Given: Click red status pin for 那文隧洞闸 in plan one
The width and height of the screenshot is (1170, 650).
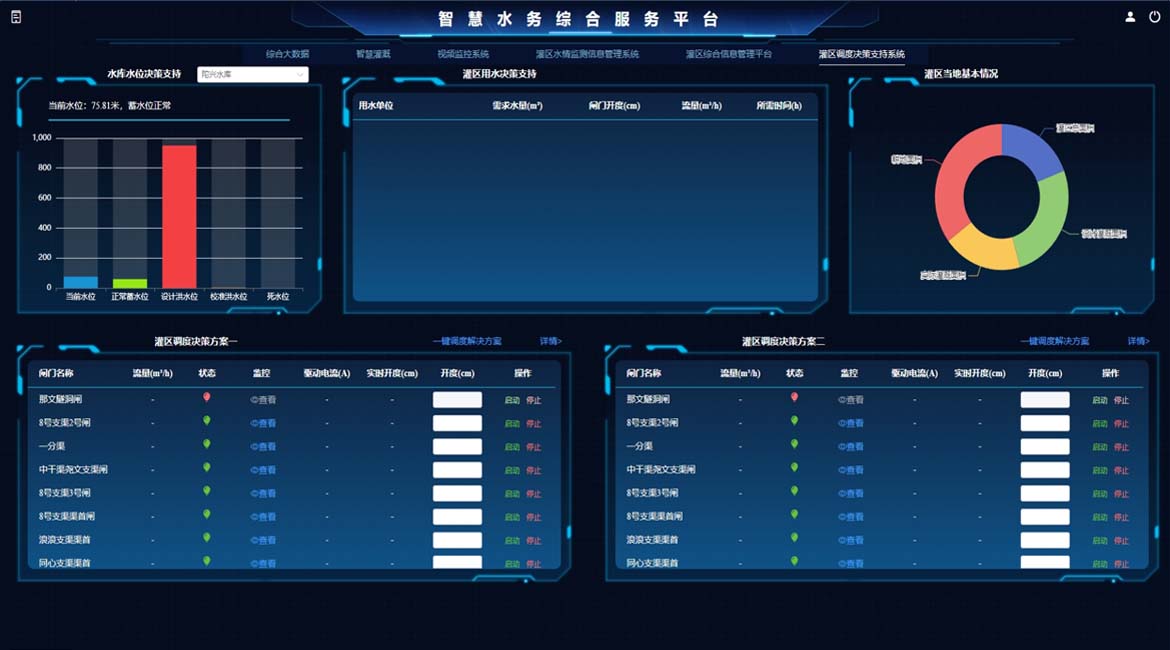Looking at the screenshot, I should (x=207, y=397).
